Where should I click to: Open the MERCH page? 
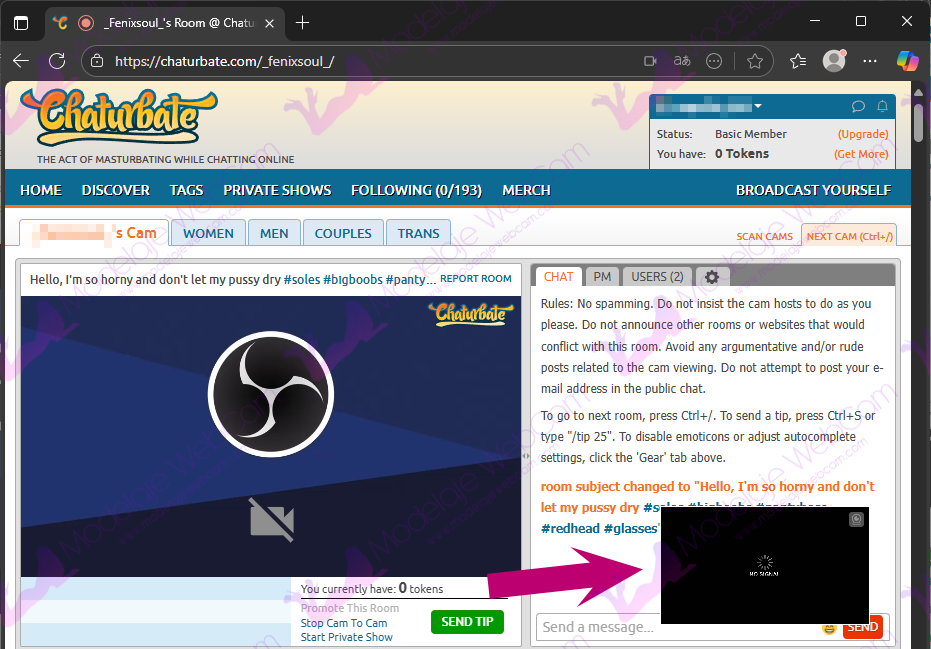[x=527, y=190]
